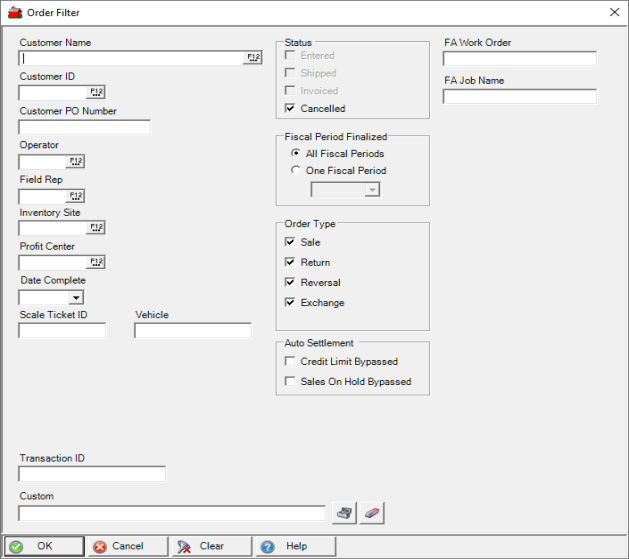Click the Inventory Site F12 lookup icon
Viewport: 629px width, 559px height.
[x=96, y=229]
